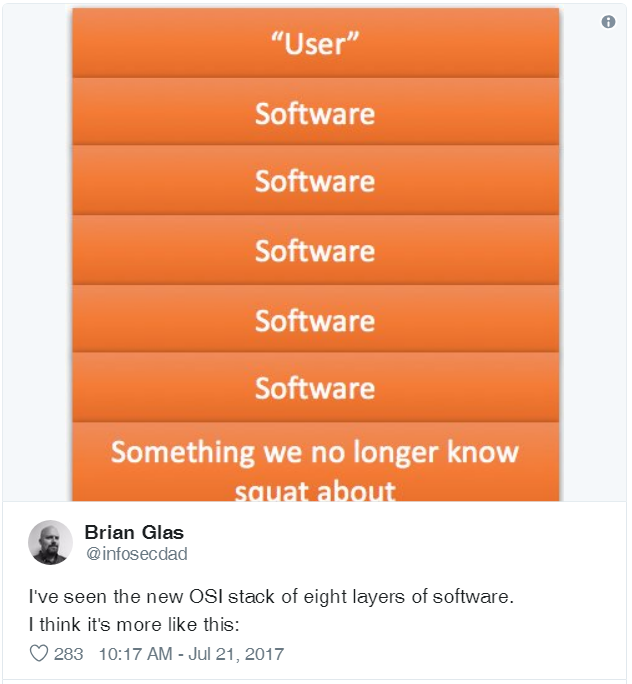
Task: Click the fifth Software layer in the stack
Action: click(x=315, y=388)
